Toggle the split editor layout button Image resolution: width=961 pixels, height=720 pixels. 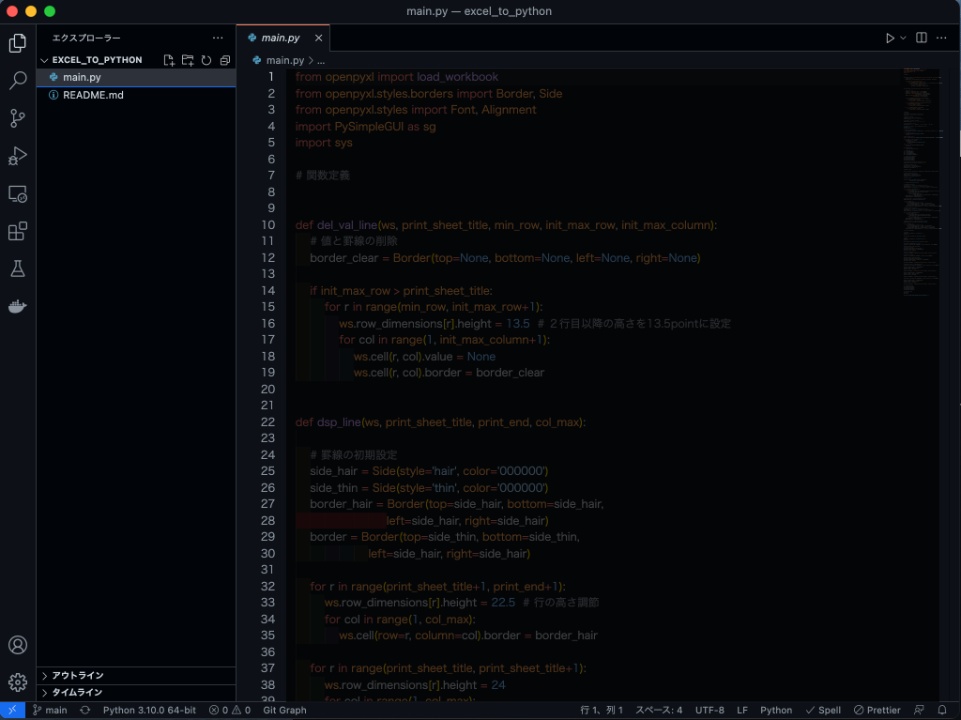coord(921,38)
